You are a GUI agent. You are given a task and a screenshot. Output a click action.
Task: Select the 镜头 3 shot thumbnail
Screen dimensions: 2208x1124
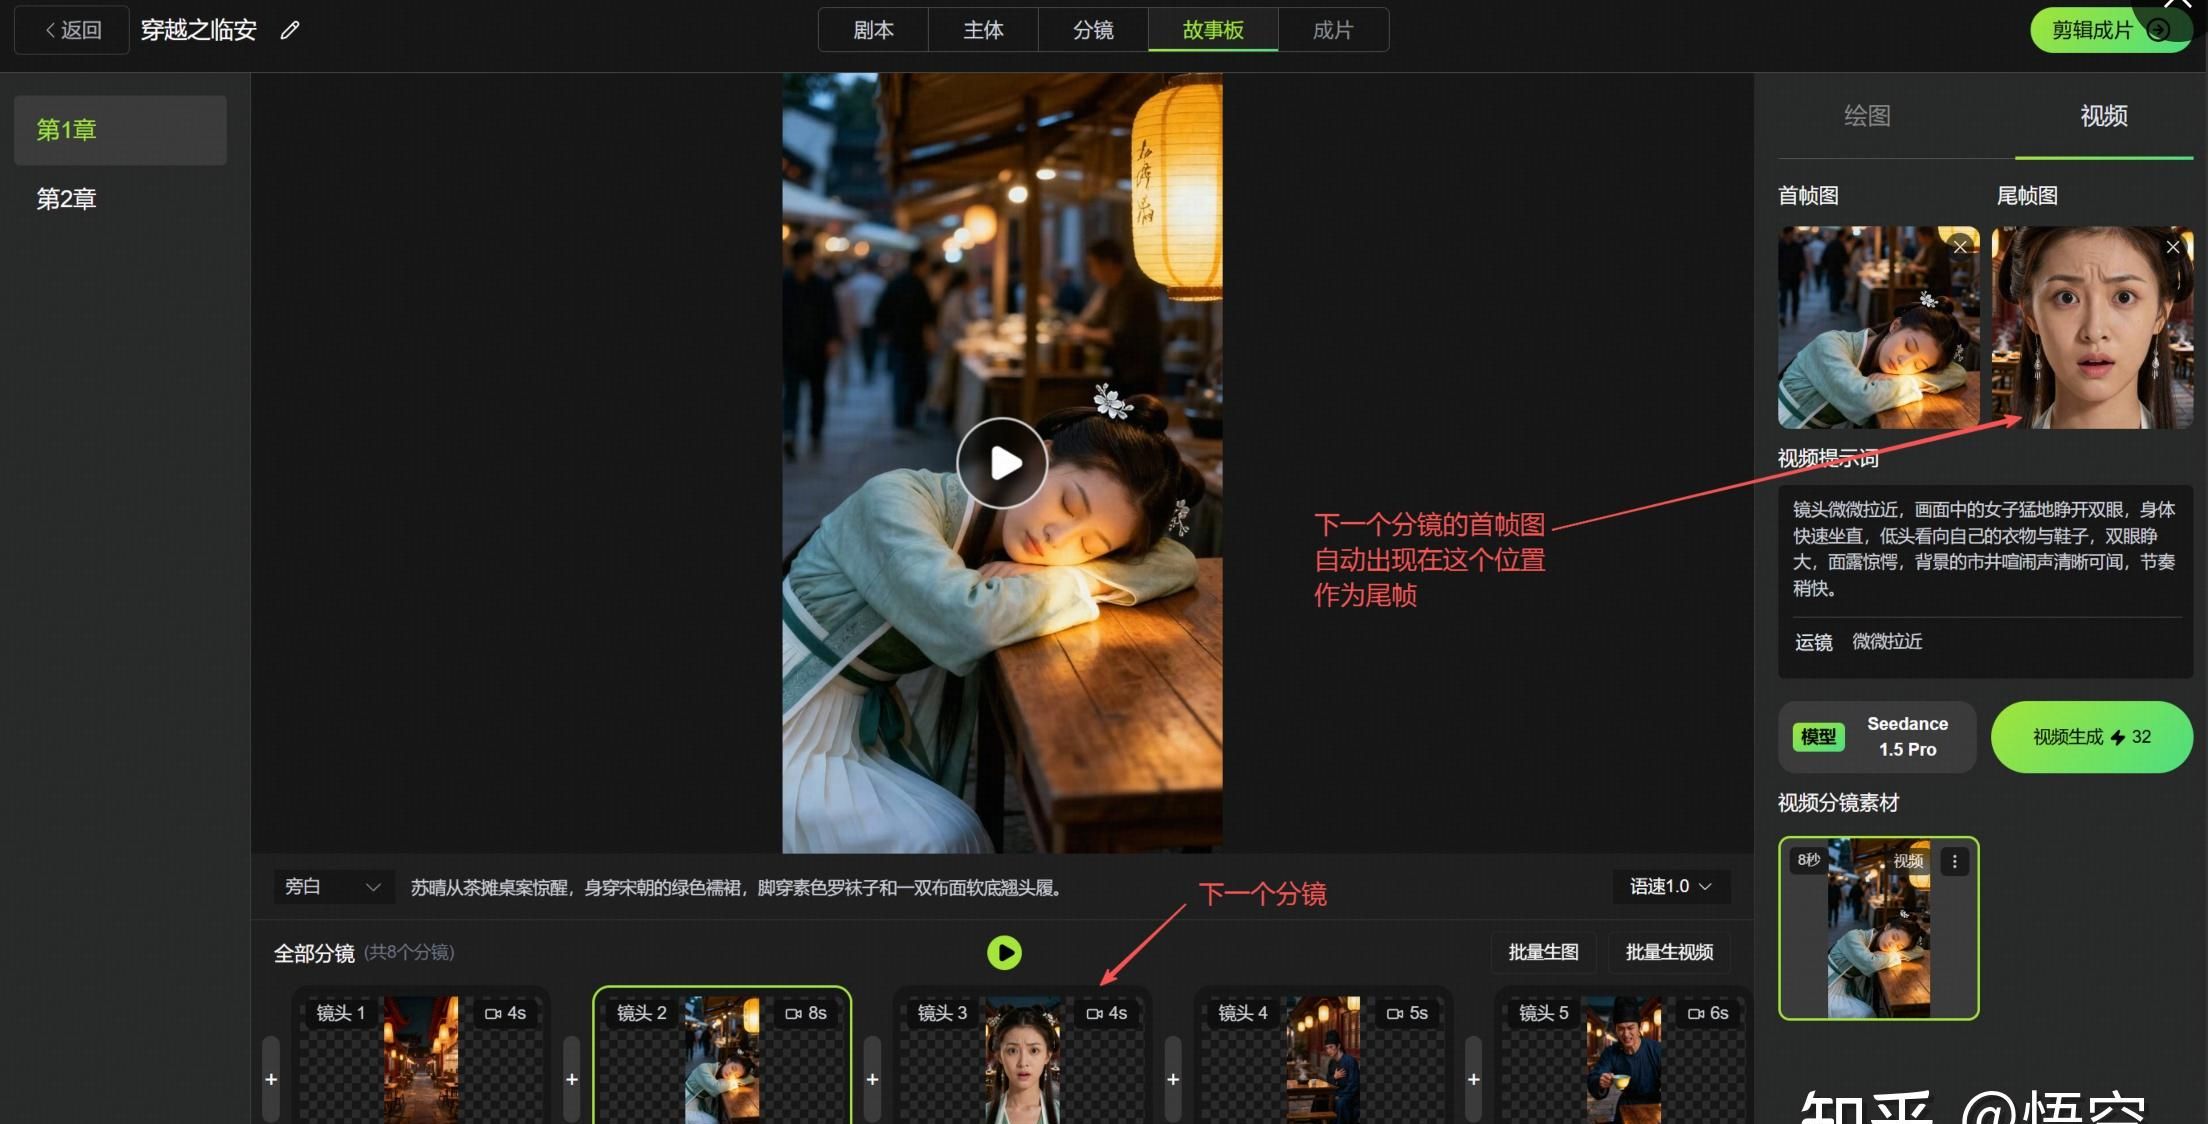point(1022,1060)
